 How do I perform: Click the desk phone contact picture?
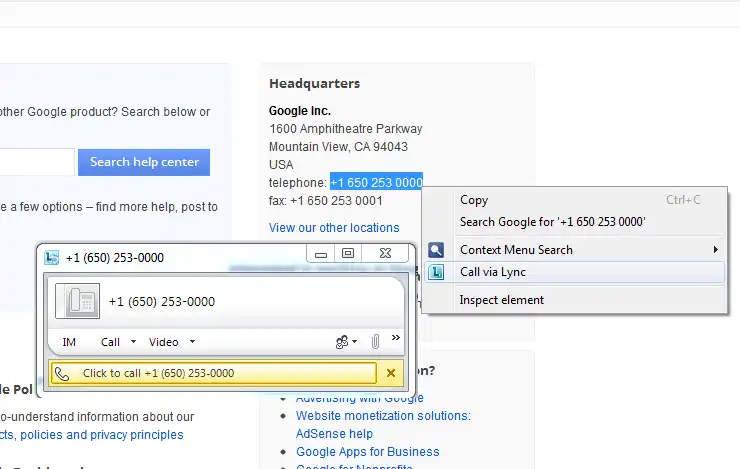(x=77, y=301)
